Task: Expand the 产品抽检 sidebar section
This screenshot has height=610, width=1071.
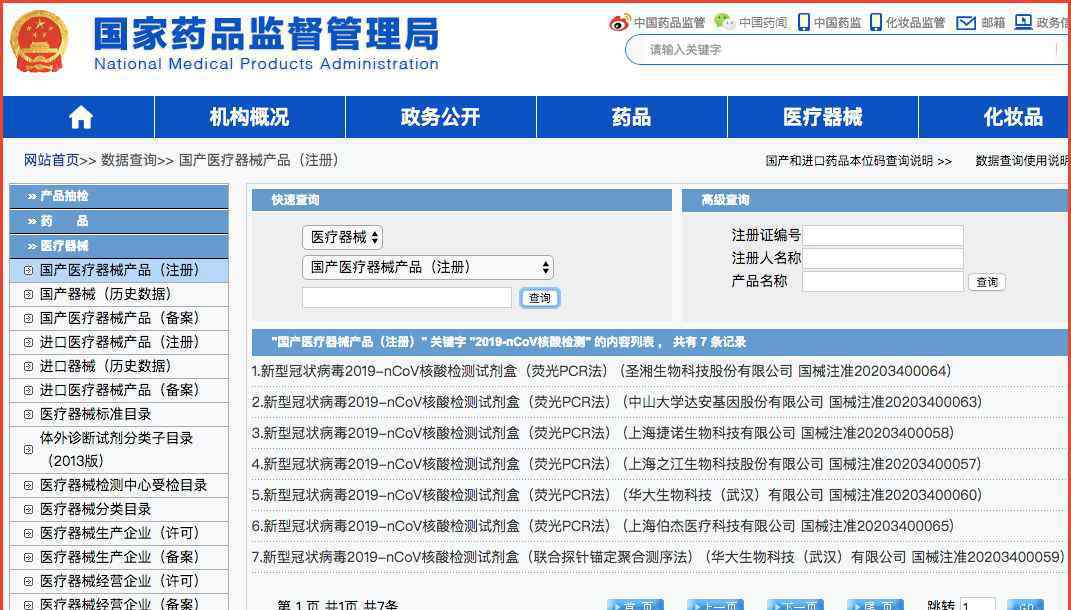Action: 119,196
